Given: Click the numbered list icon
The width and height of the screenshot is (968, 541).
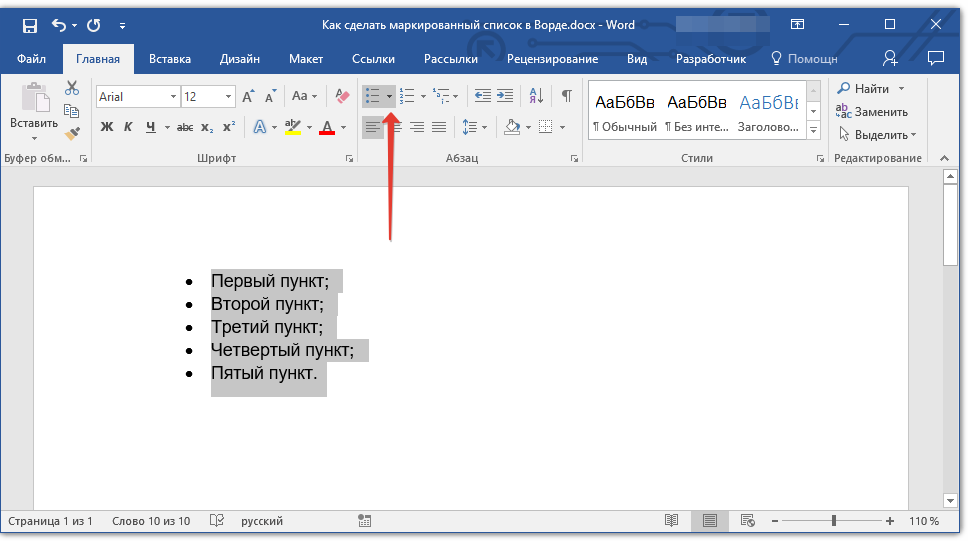Looking at the screenshot, I should [407, 96].
